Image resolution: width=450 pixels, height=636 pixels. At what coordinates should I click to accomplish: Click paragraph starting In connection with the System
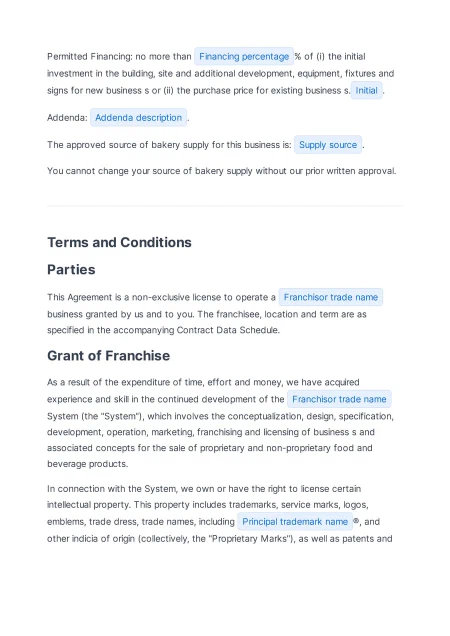(220, 514)
